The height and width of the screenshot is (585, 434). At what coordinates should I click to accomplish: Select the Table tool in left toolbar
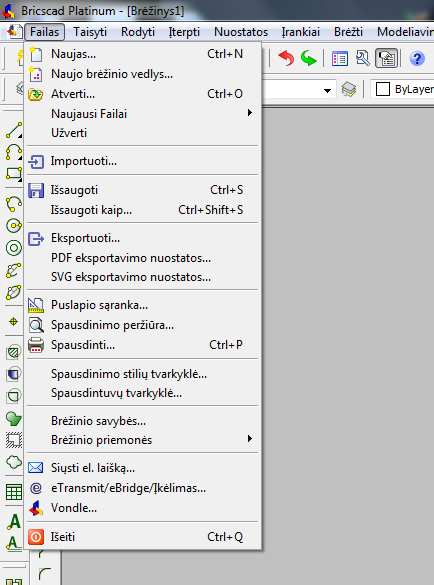click(14, 492)
